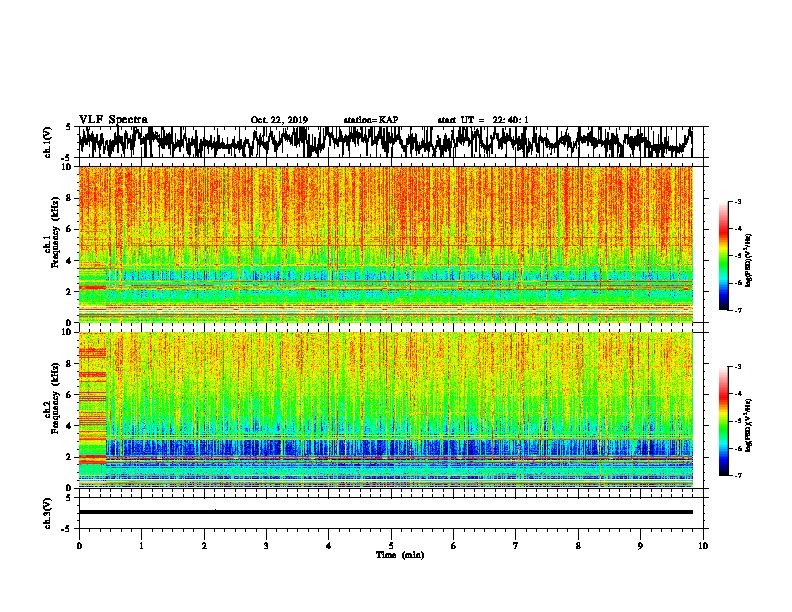
Task: Click the "-3" label on ch.1 colorbar
Action: coord(738,202)
